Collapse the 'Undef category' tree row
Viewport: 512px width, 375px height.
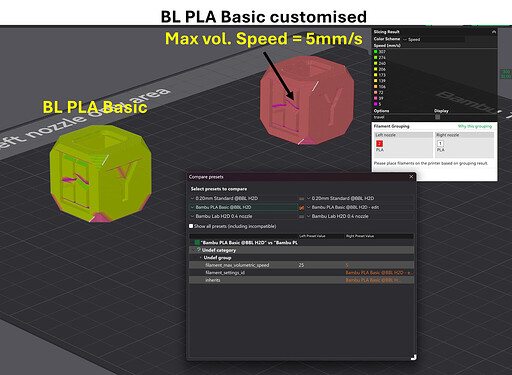(194, 250)
